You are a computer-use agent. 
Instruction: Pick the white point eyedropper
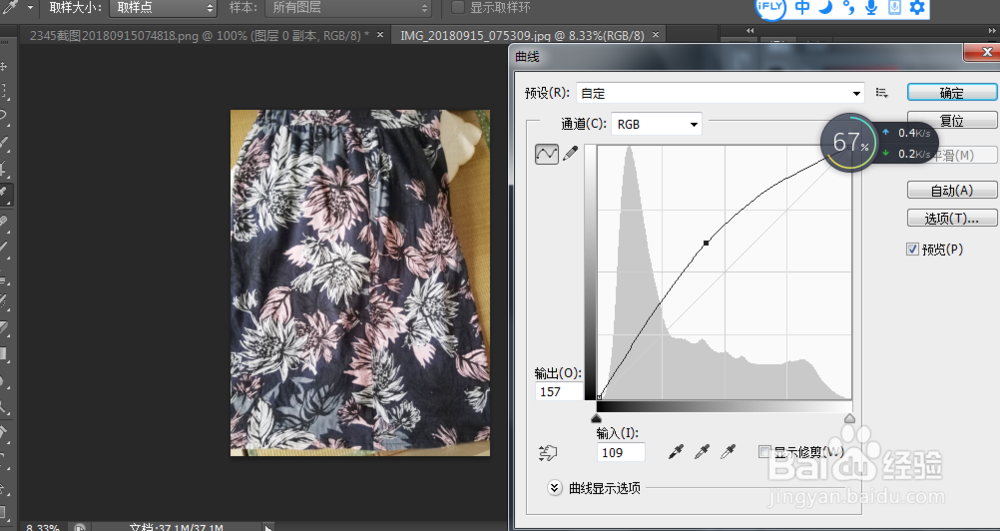[728, 452]
